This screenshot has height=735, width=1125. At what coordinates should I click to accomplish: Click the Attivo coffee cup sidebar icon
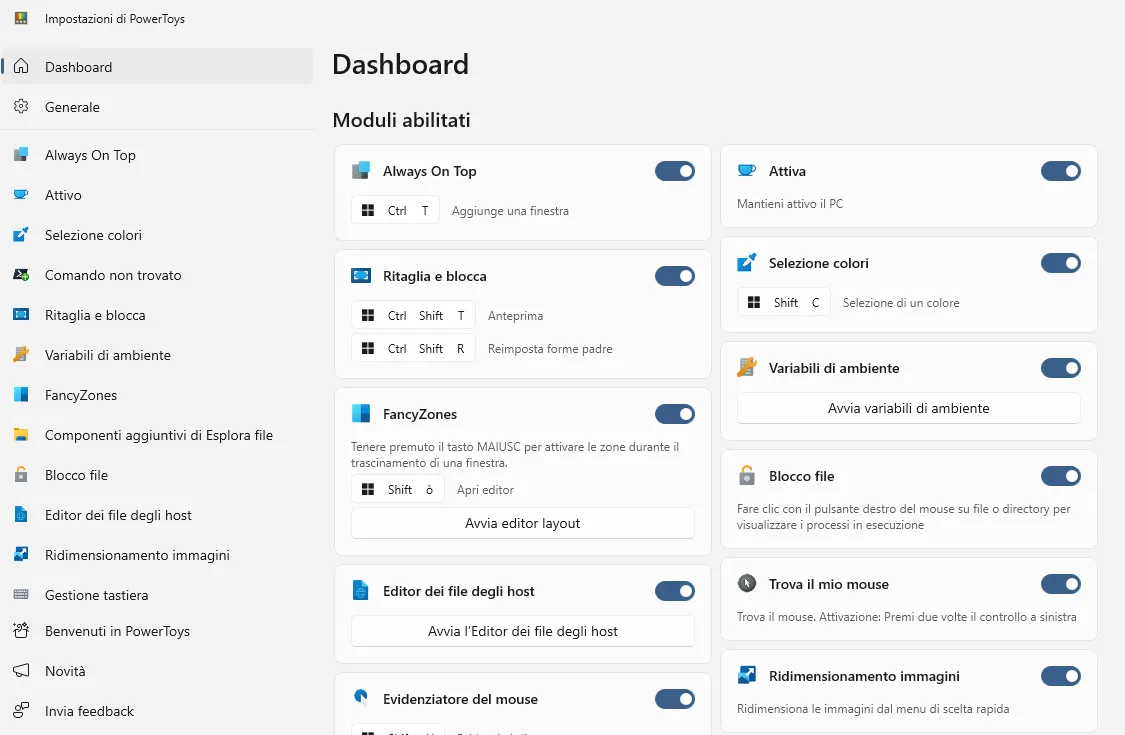coord(22,195)
